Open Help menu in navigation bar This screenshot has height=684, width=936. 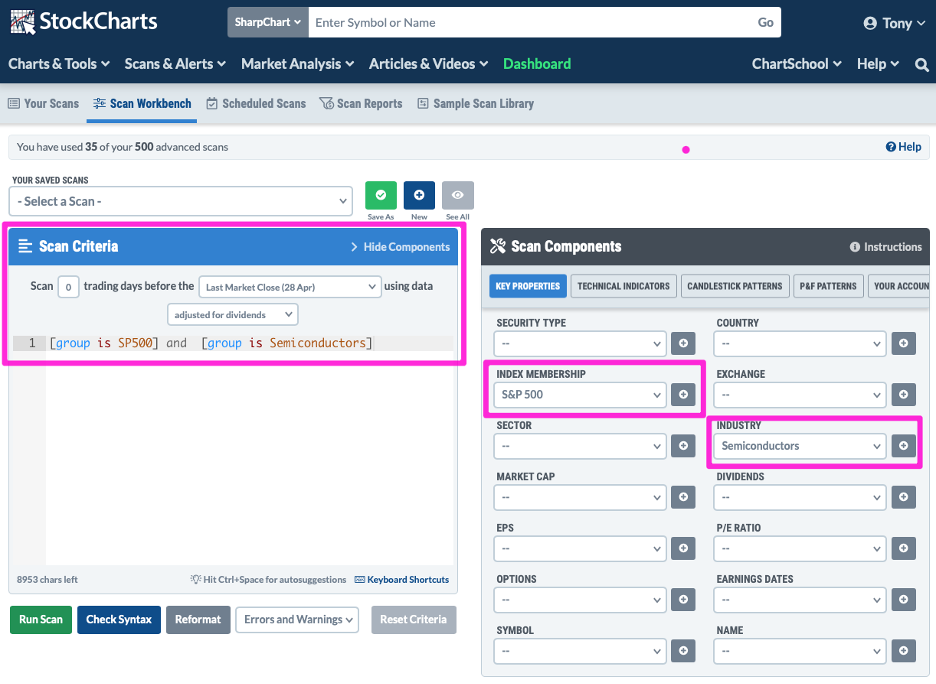(878, 64)
